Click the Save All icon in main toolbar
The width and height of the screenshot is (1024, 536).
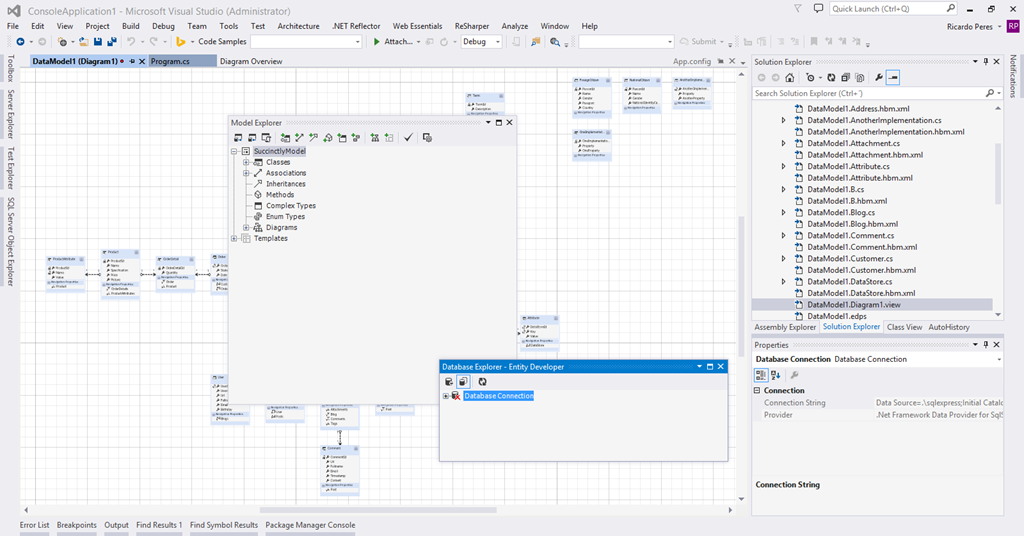pyautogui.click(x=112, y=42)
